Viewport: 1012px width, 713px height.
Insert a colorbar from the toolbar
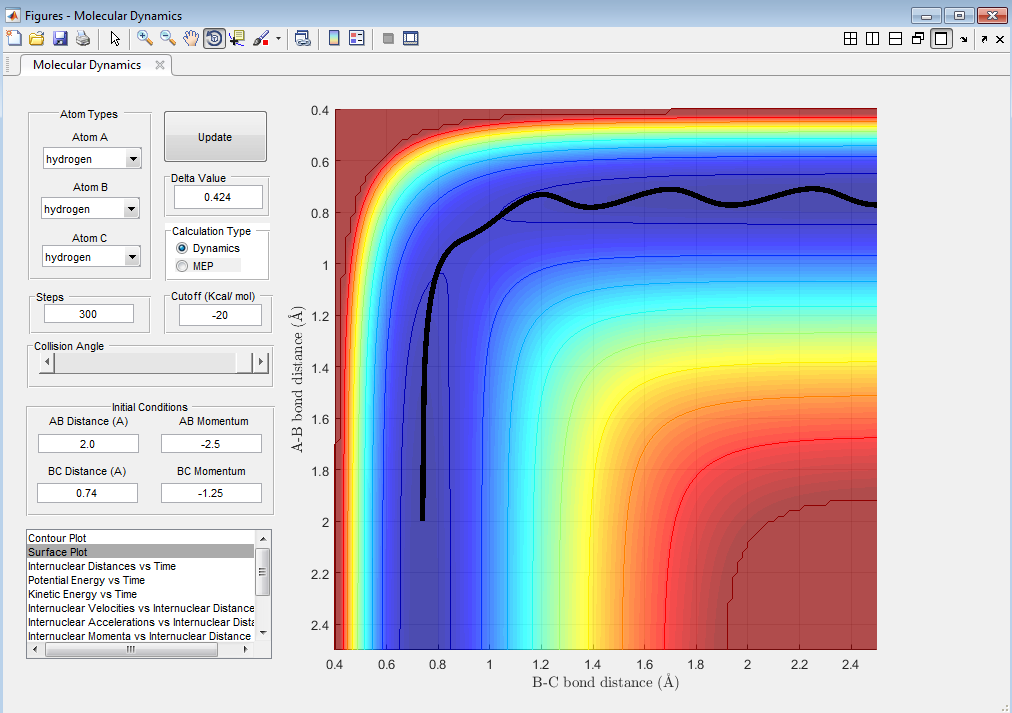click(x=334, y=38)
